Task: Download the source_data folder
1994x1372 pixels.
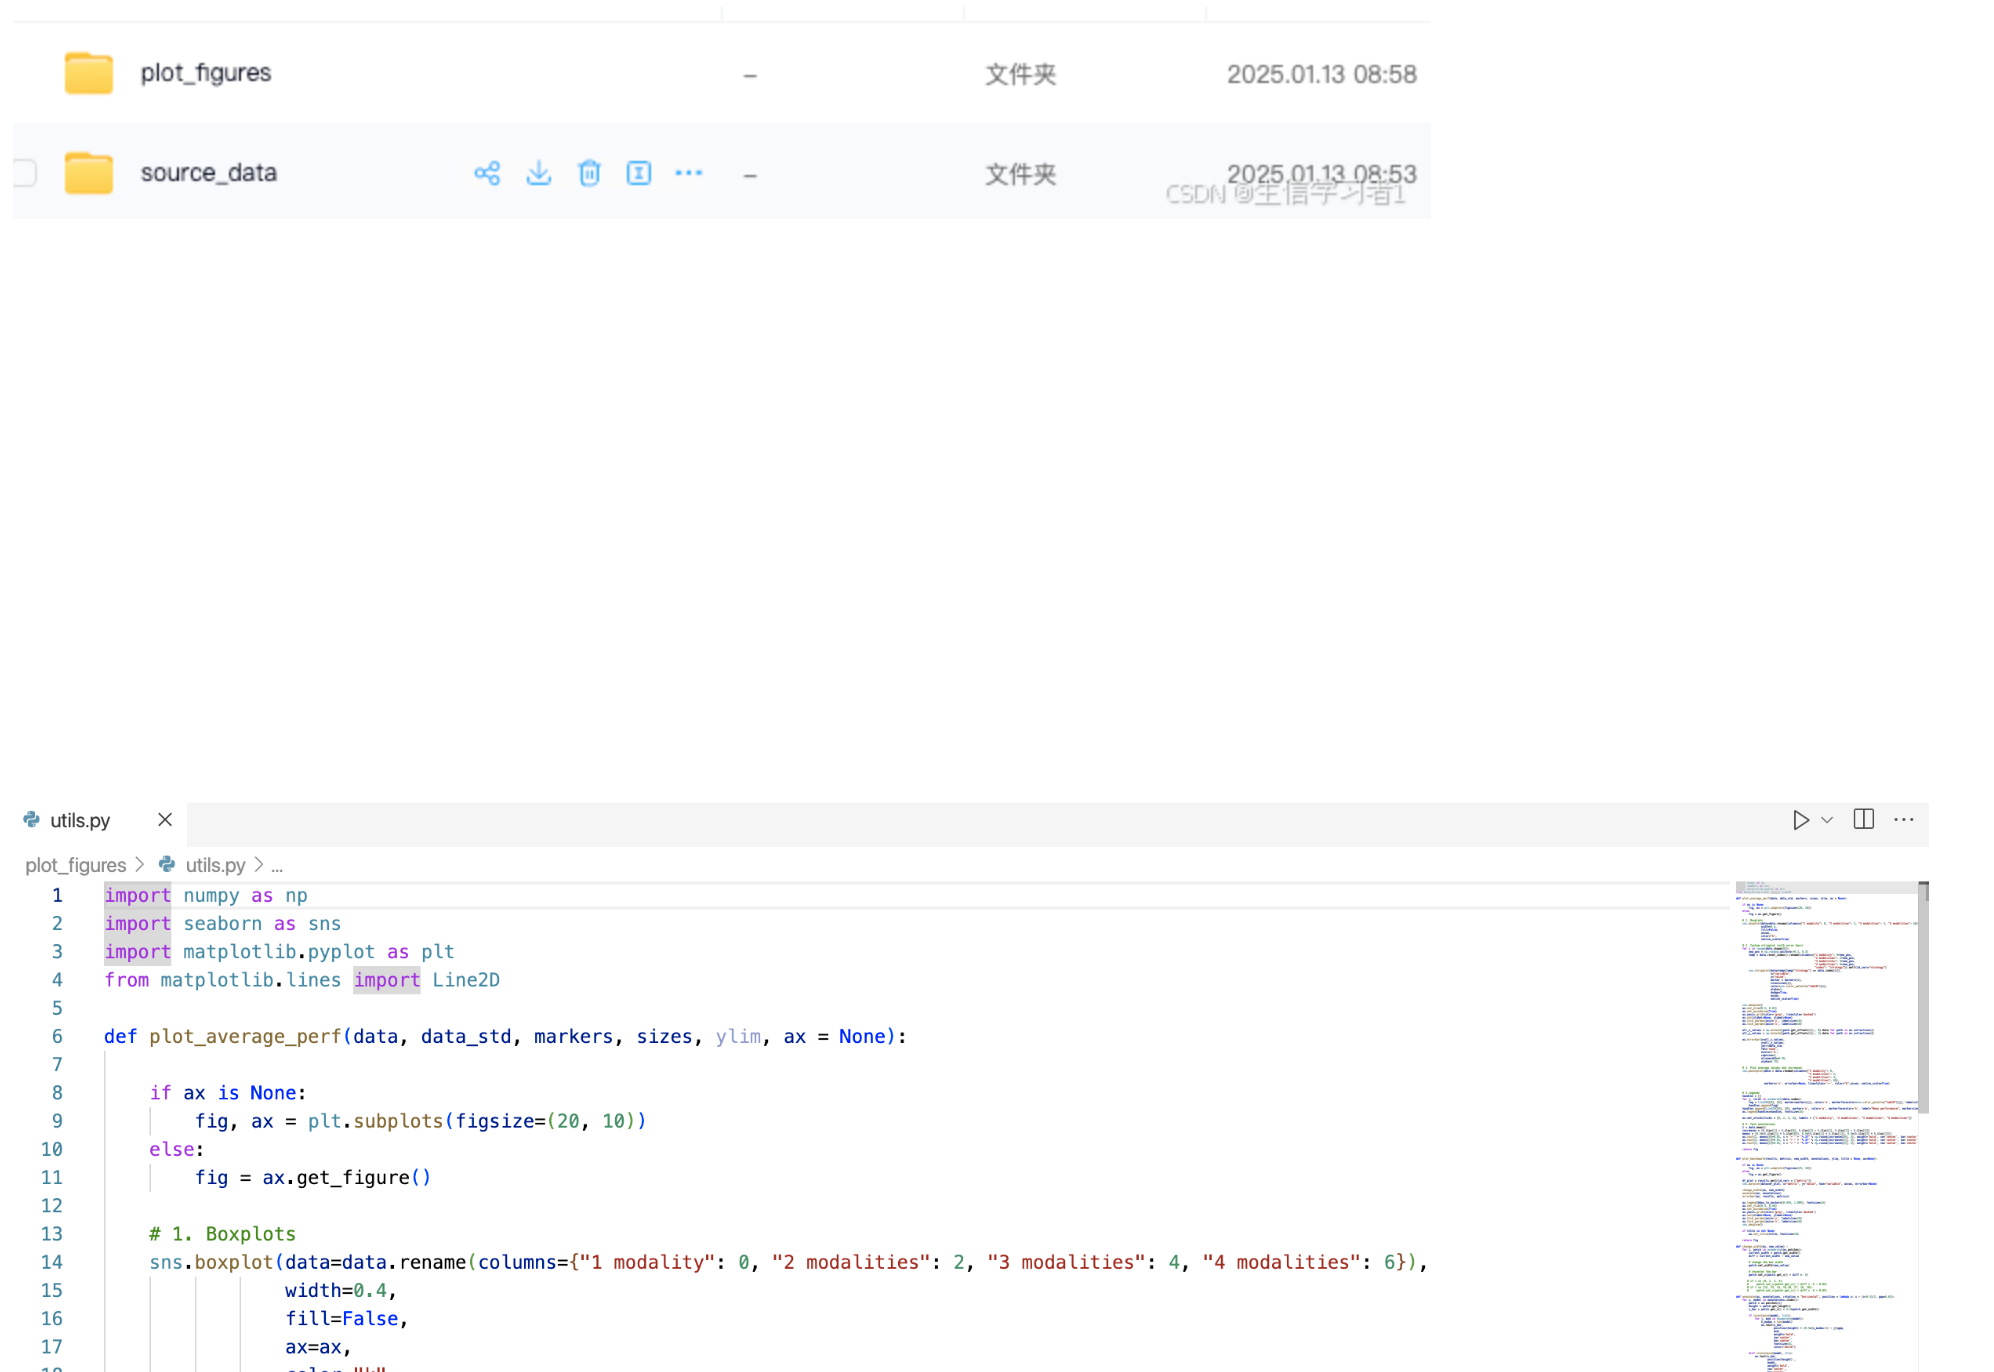Action: click(539, 173)
